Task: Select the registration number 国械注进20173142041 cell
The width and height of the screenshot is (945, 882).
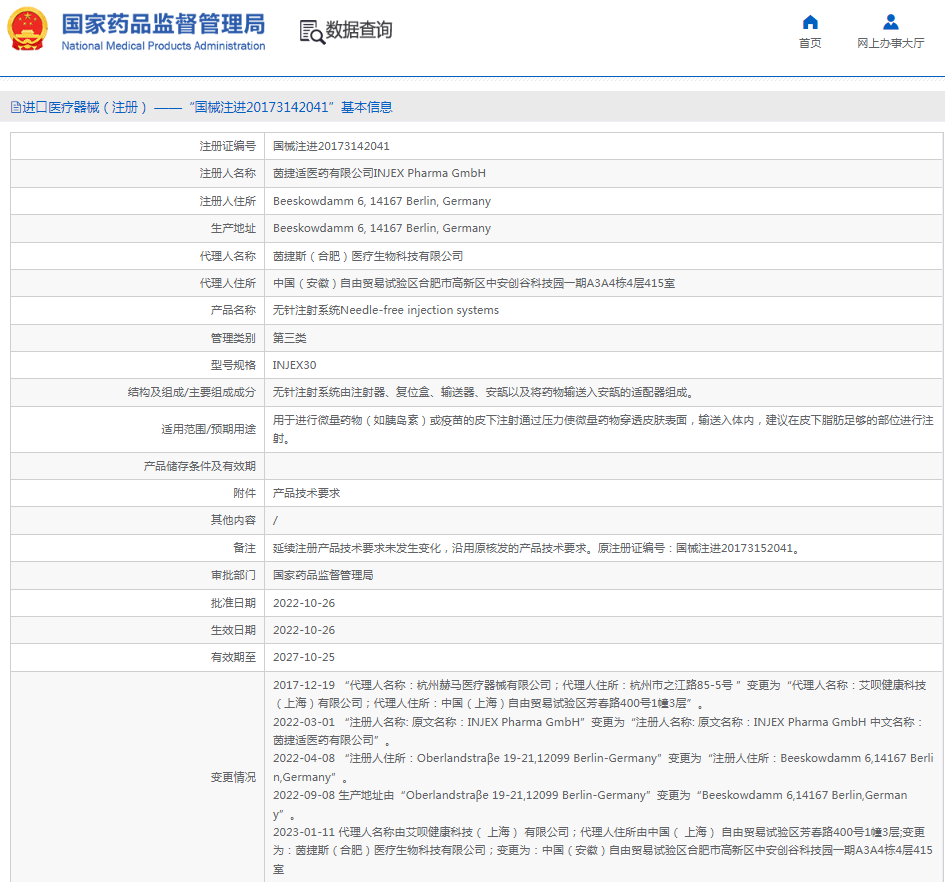Action: tap(331, 146)
